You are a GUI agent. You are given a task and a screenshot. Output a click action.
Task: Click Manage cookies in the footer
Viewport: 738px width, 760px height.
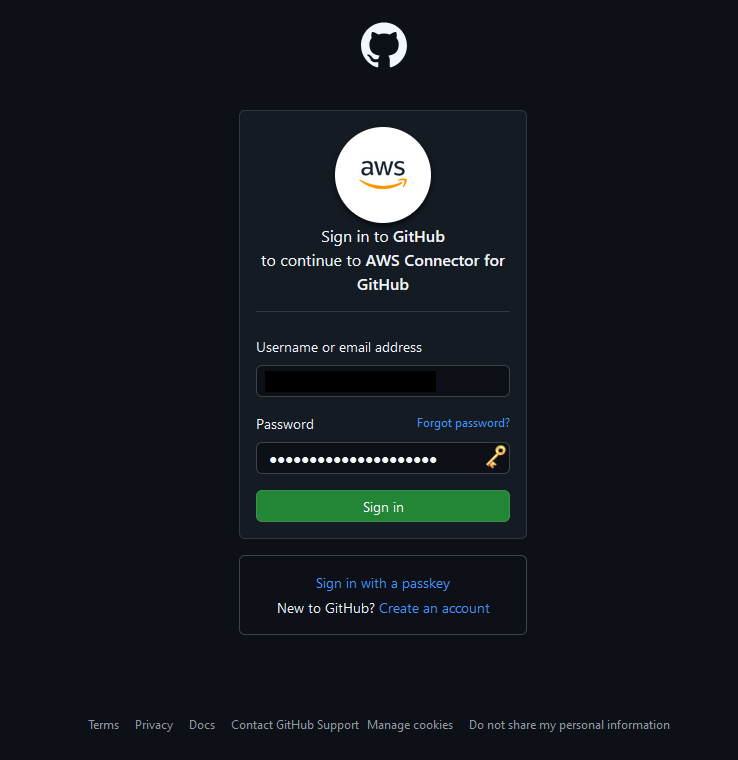(x=410, y=725)
